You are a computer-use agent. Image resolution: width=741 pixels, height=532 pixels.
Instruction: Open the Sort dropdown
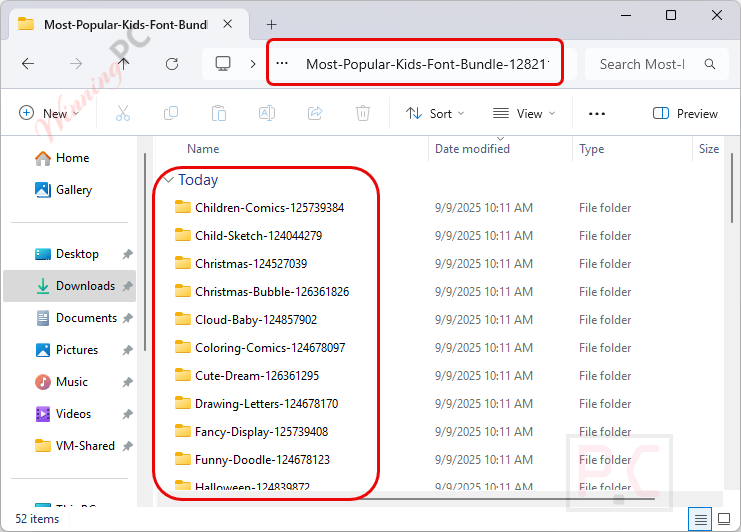click(435, 113)
